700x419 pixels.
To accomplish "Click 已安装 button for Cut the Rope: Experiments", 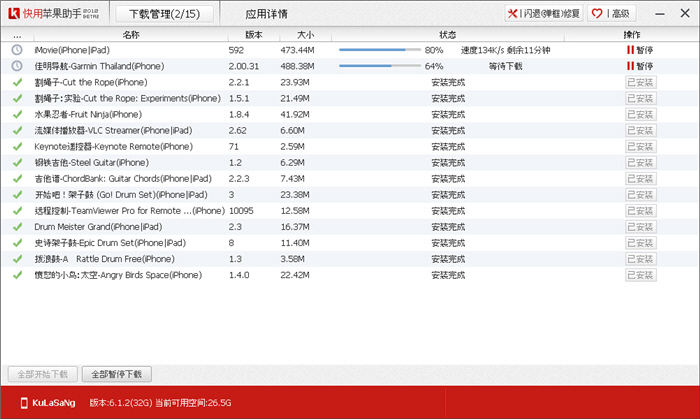I will [x=641, y=98].
